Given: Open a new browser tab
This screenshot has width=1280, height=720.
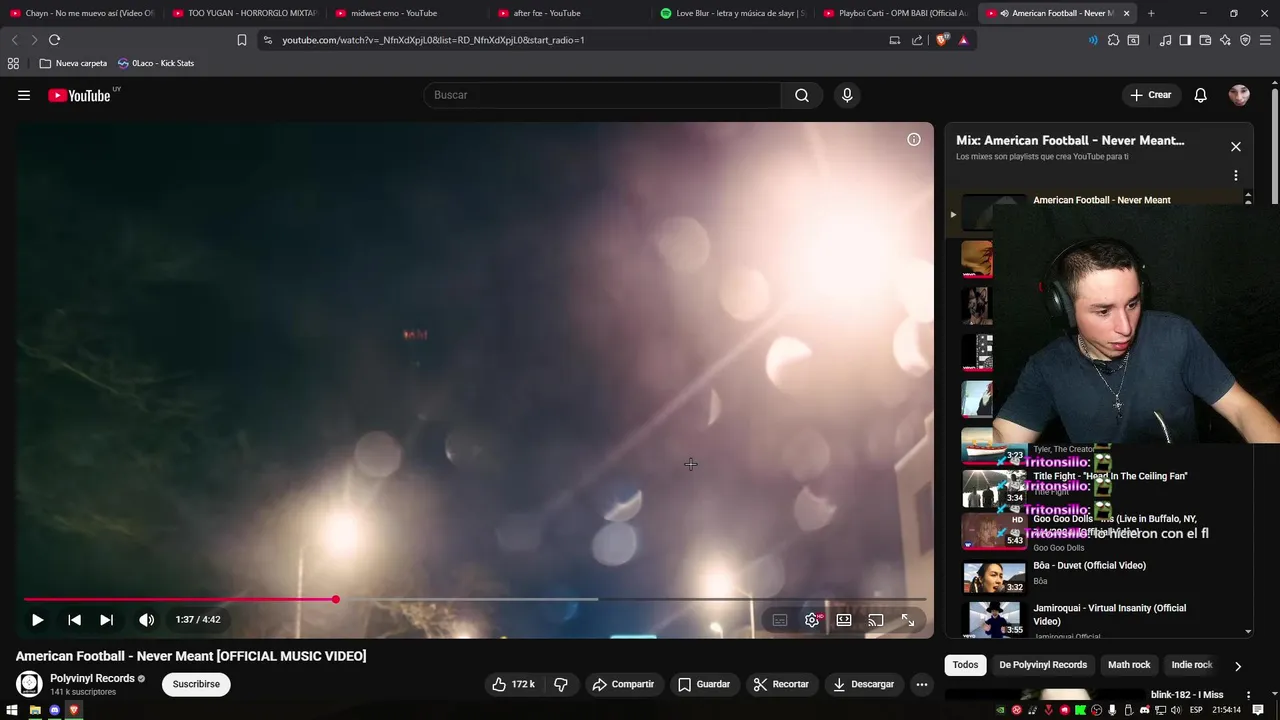Looking at the screenshot, I should [x=1151, y=13].
